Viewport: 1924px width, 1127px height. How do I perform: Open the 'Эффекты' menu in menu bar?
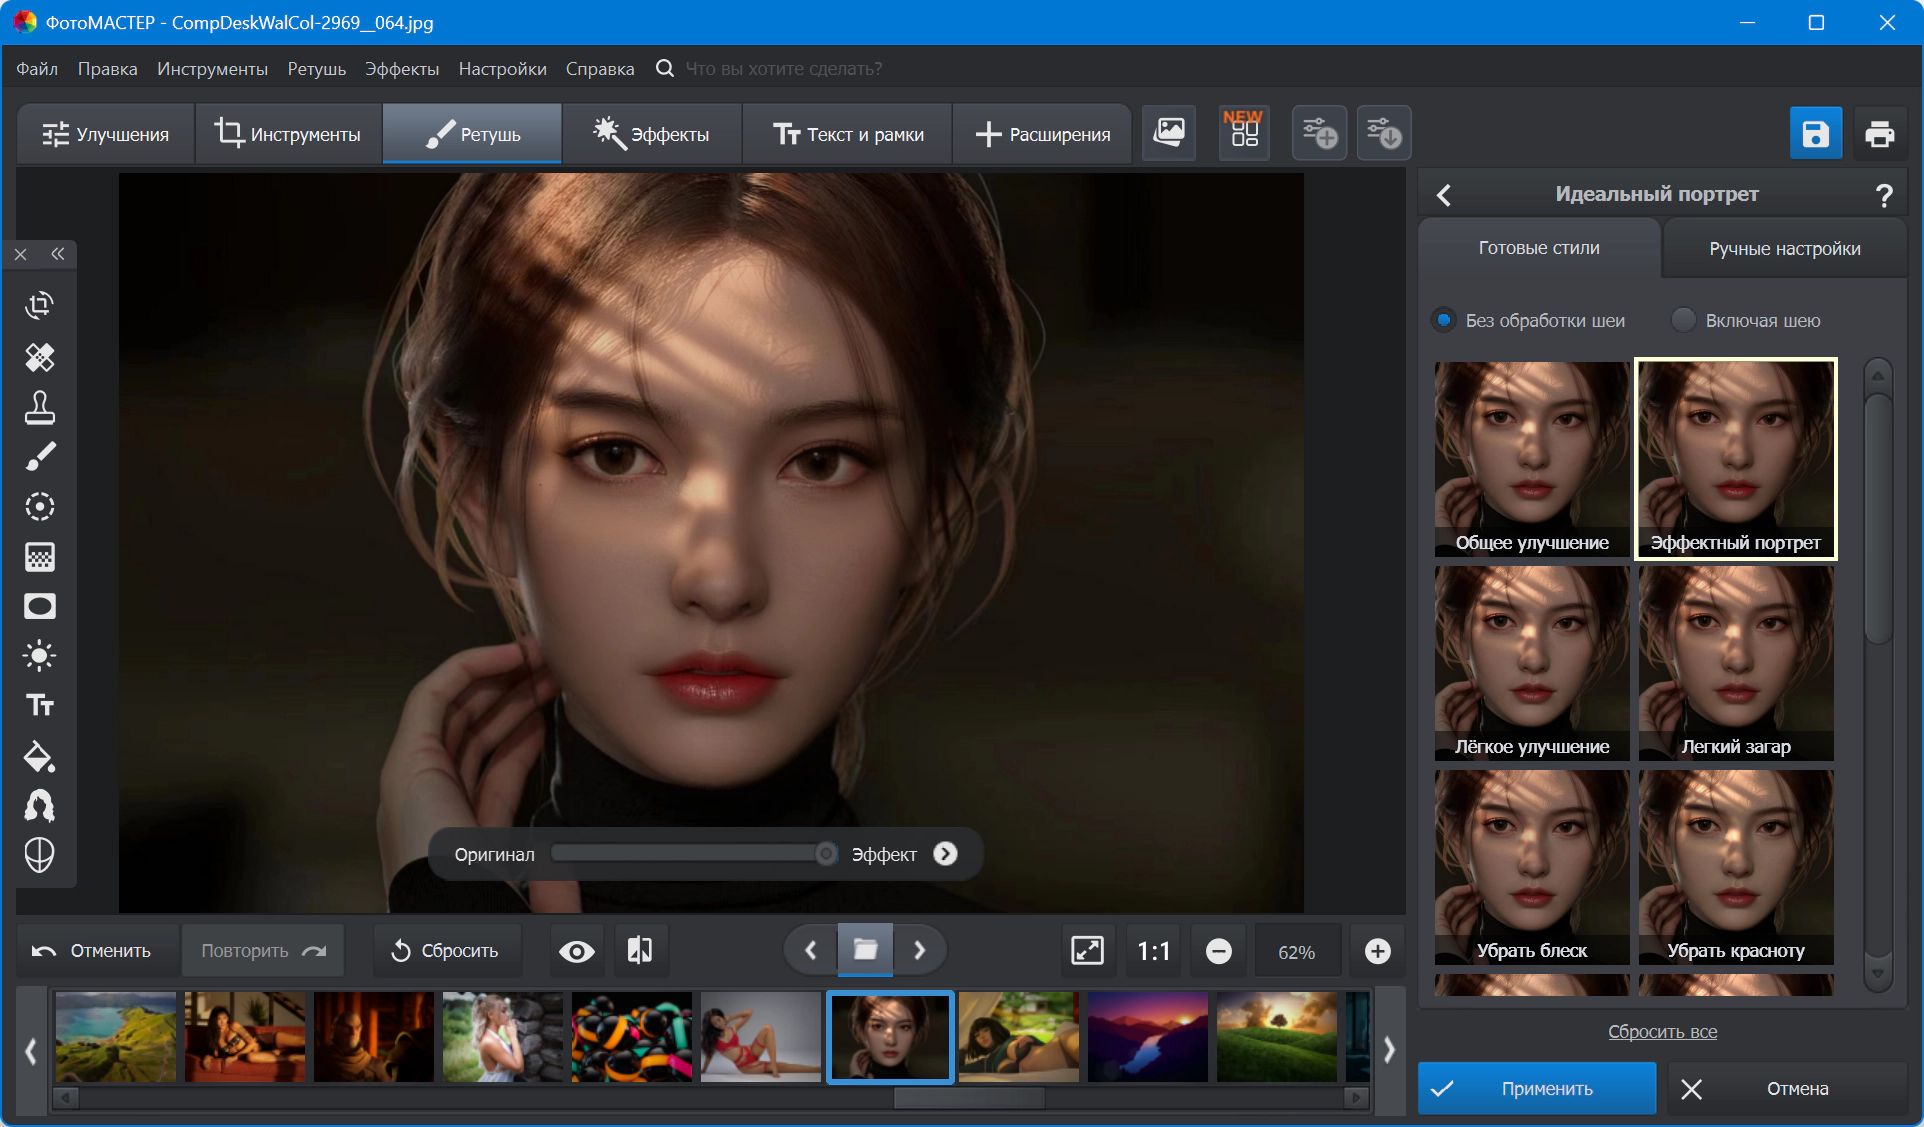pos(401,69)
